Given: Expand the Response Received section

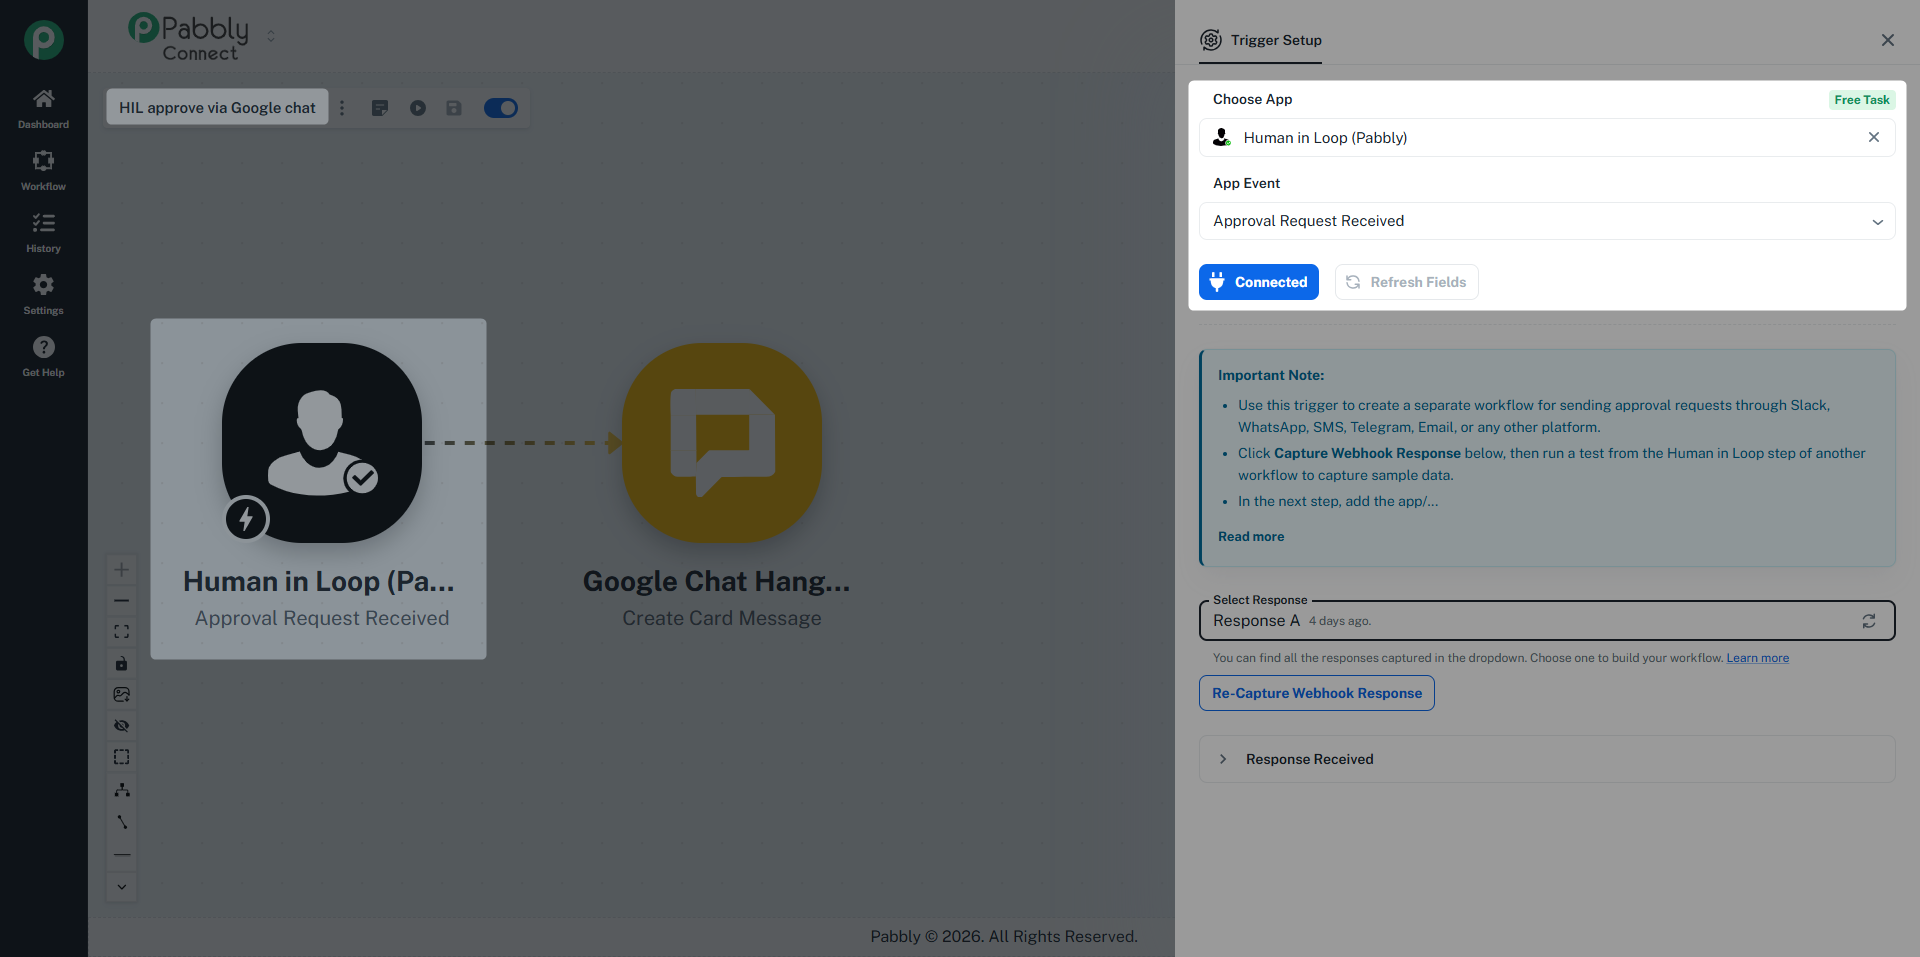Looking at the screenshot, I should coord(1547,759).
